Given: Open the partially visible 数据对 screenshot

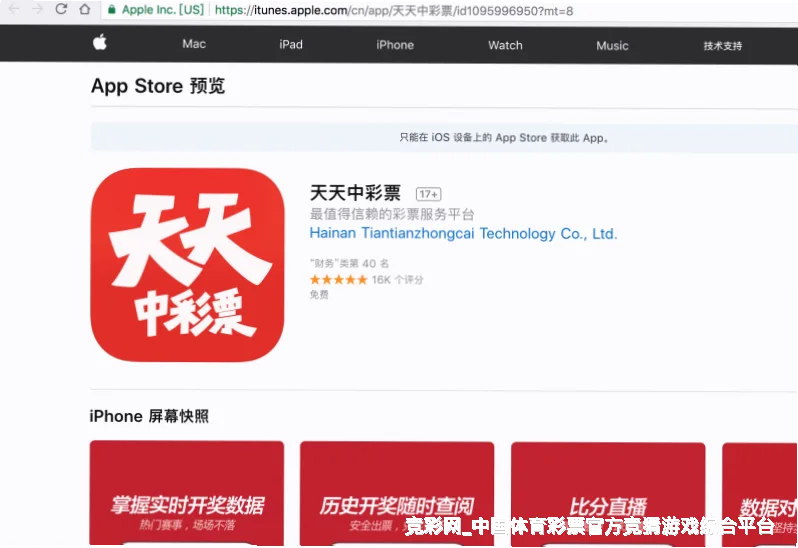Looking at the screenshot, I should 760,495.
